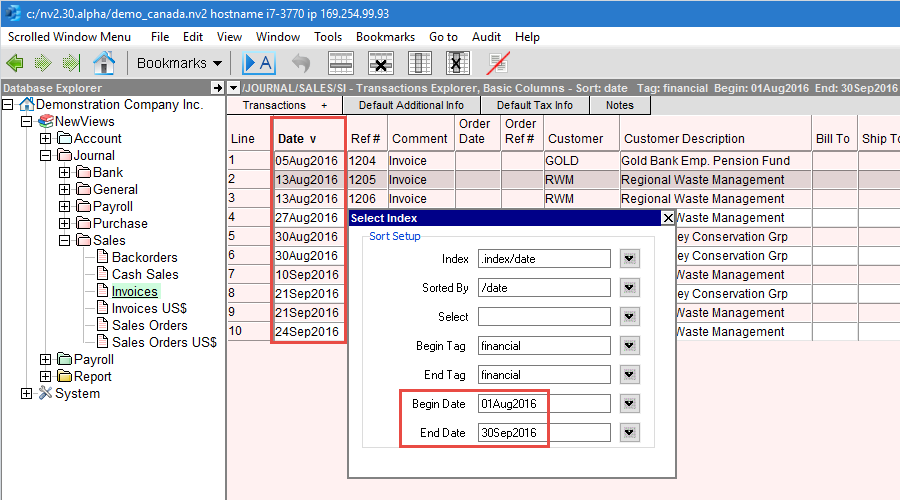Image resolution: width=900 pixels, height=500 pixels.
Task: Click the Customer column header
Action: tap(576, 139)
